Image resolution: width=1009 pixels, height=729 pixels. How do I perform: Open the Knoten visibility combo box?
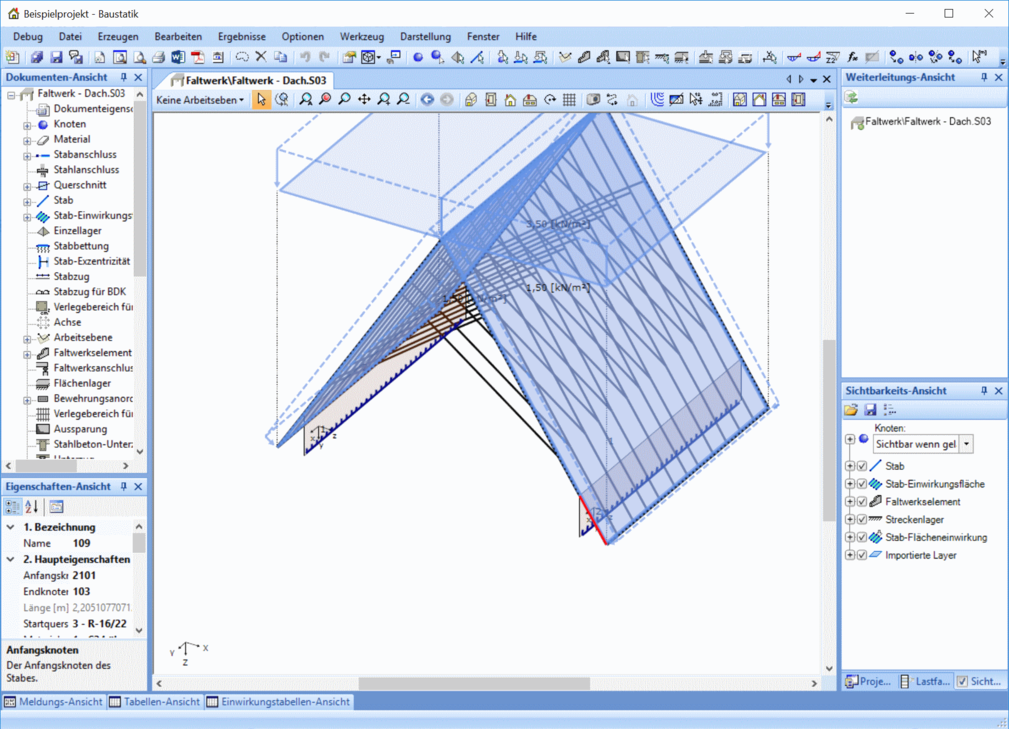pos(966,444)
